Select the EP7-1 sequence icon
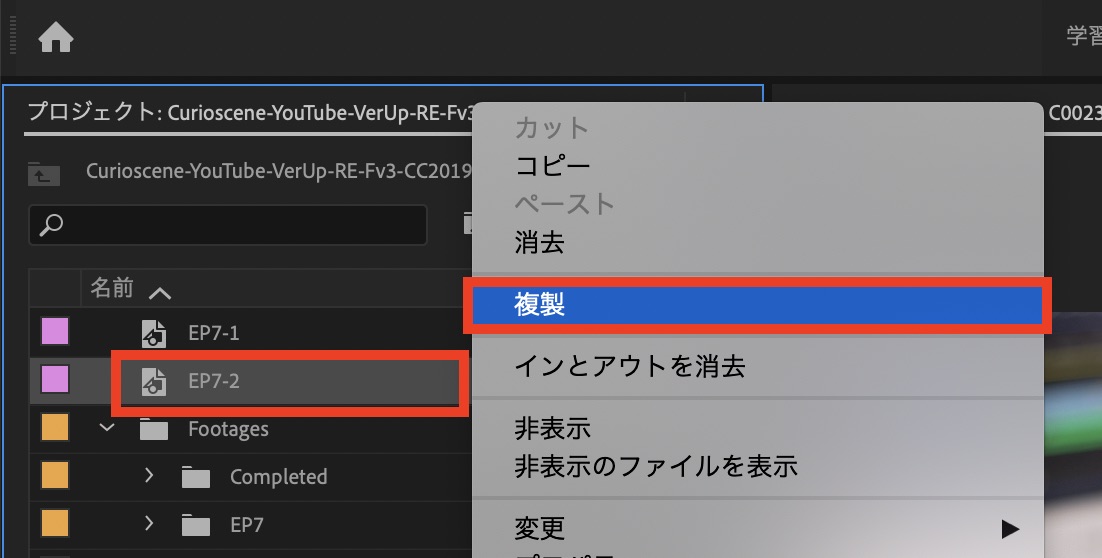The height and width of the screenshot is (558, 1102). (154, 333)
